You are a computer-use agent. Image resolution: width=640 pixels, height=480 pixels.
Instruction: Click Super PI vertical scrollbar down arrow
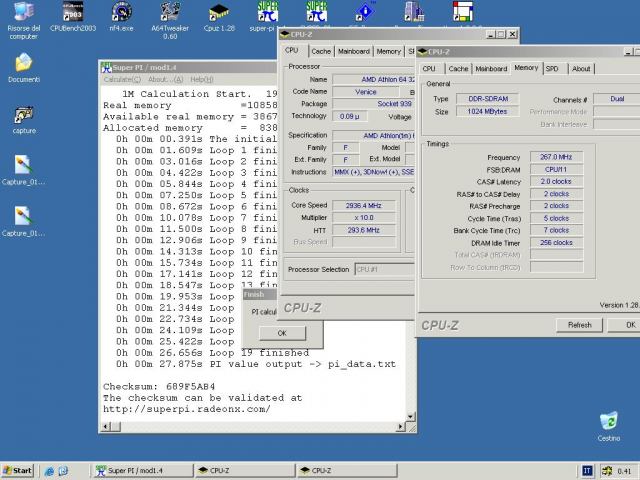pyautogui.click(x=411, y=417)
